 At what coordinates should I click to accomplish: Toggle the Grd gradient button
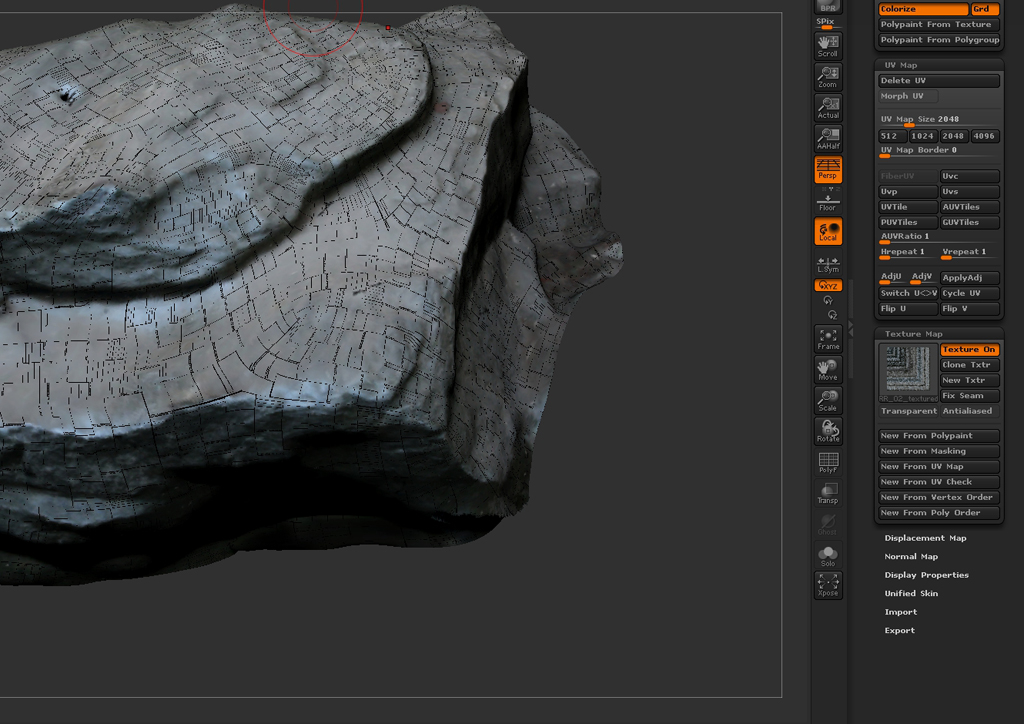tap(985, 9)
